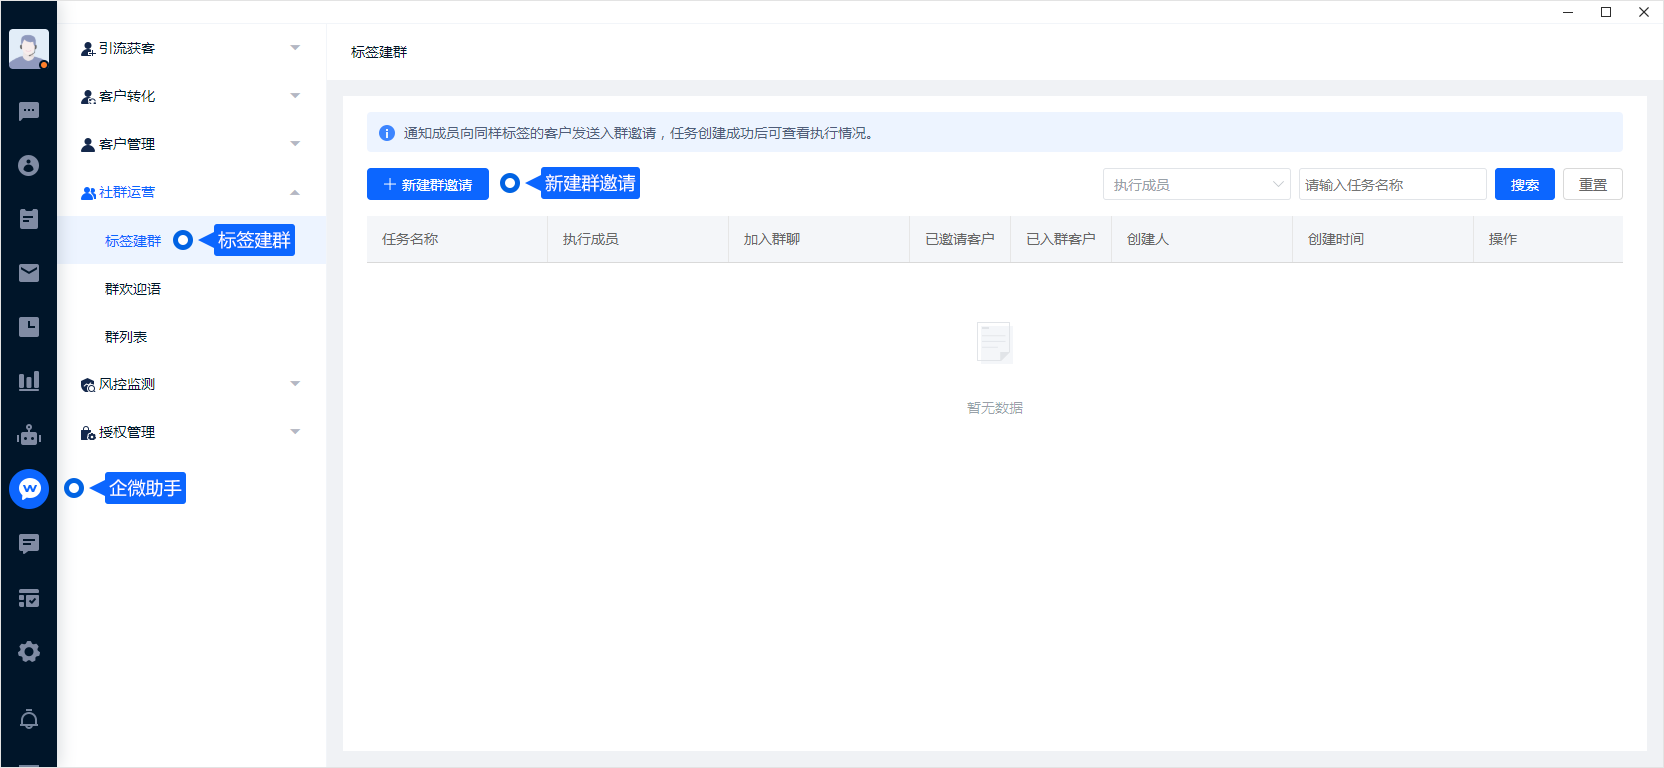1664x768 pixels.
Task: Expand the 授权管理 menu
Action: (191, 432)
